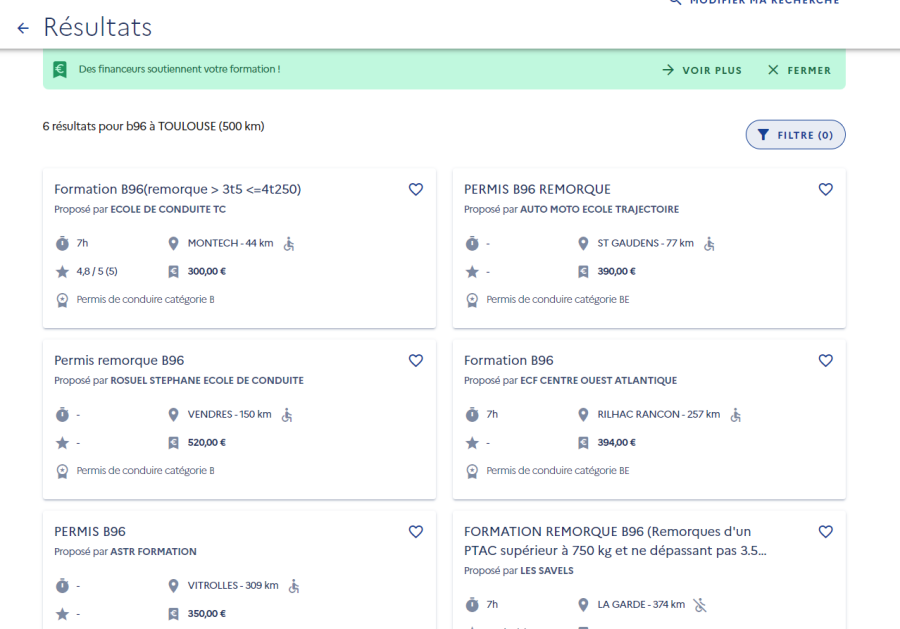900x629 pixels.
Task: Click the stopwatch icon in ECF CENTRE OUEST ATLANTIQUE card
Action: point(472,414)
